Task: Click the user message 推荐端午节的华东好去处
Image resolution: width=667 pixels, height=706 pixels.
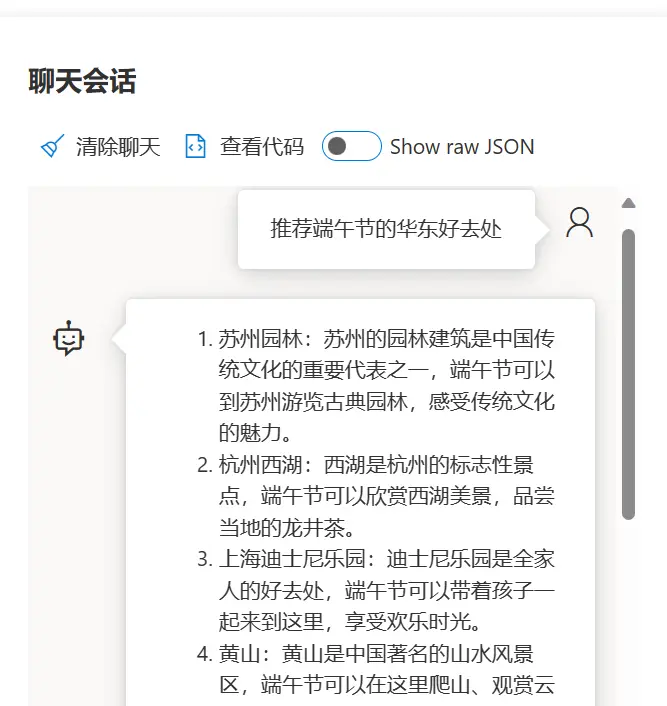Action: tap(386, 229)
